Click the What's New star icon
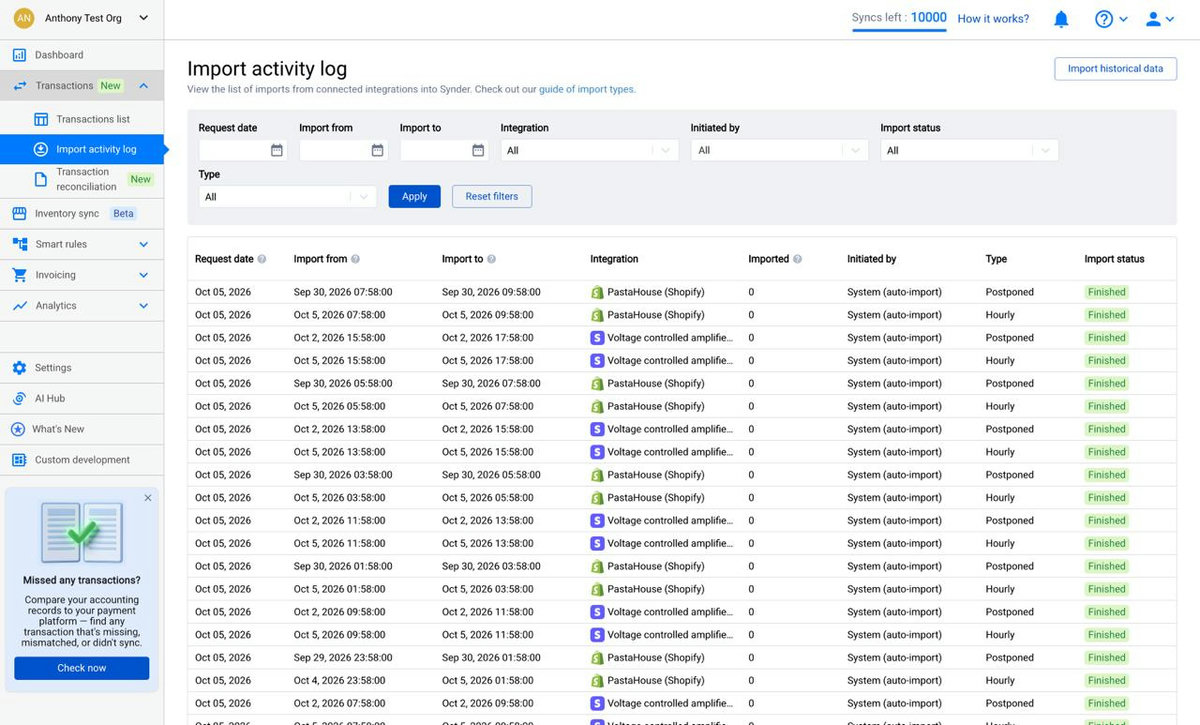This screenshot has width=1200, height=725. tap(18, 429)
